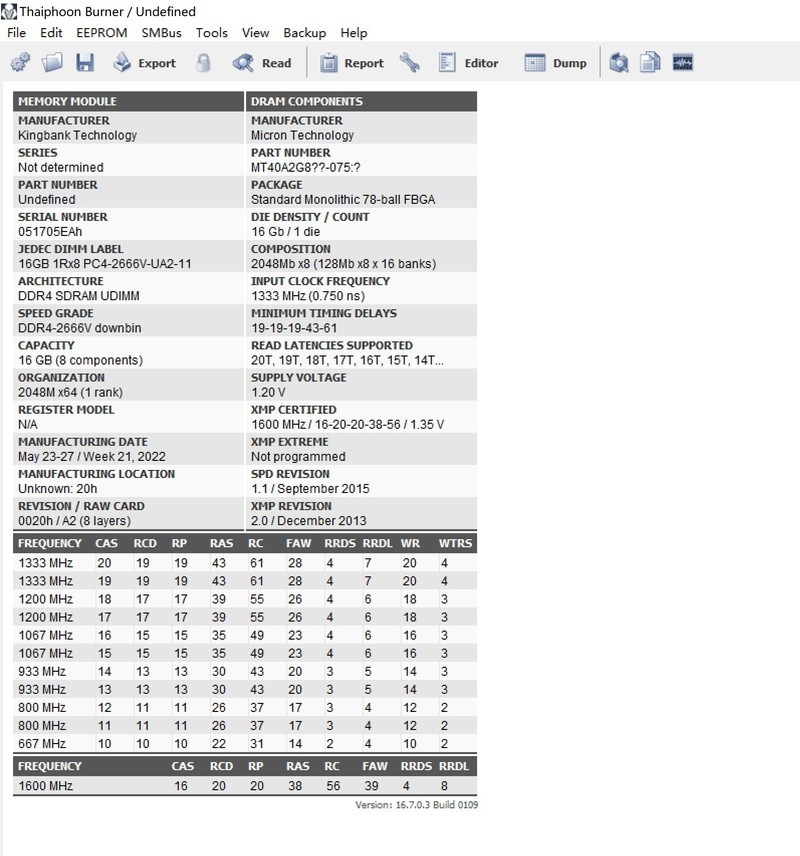800x856 pixels.
Task: Click revision value 0020h / A2 (8 layers)
Action: (x=74, y=521)
